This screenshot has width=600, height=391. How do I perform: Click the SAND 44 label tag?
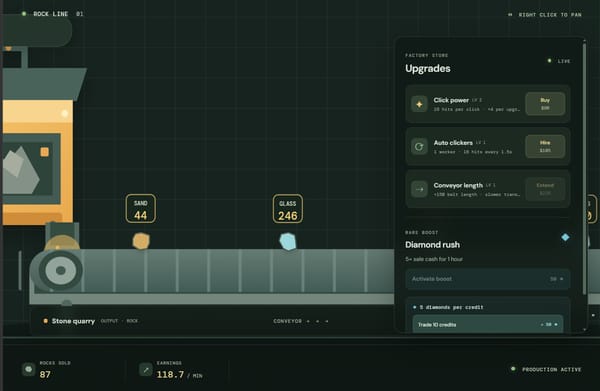click(140, 209)
